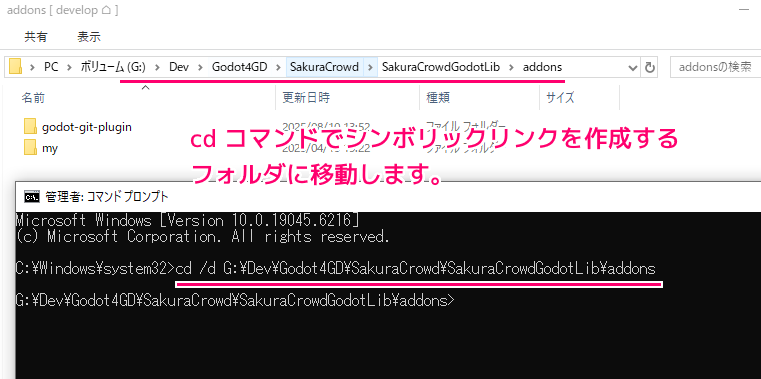Screen dimensions: 761x379
Task: Click the cd /d command line text
Action: [415, 268]
